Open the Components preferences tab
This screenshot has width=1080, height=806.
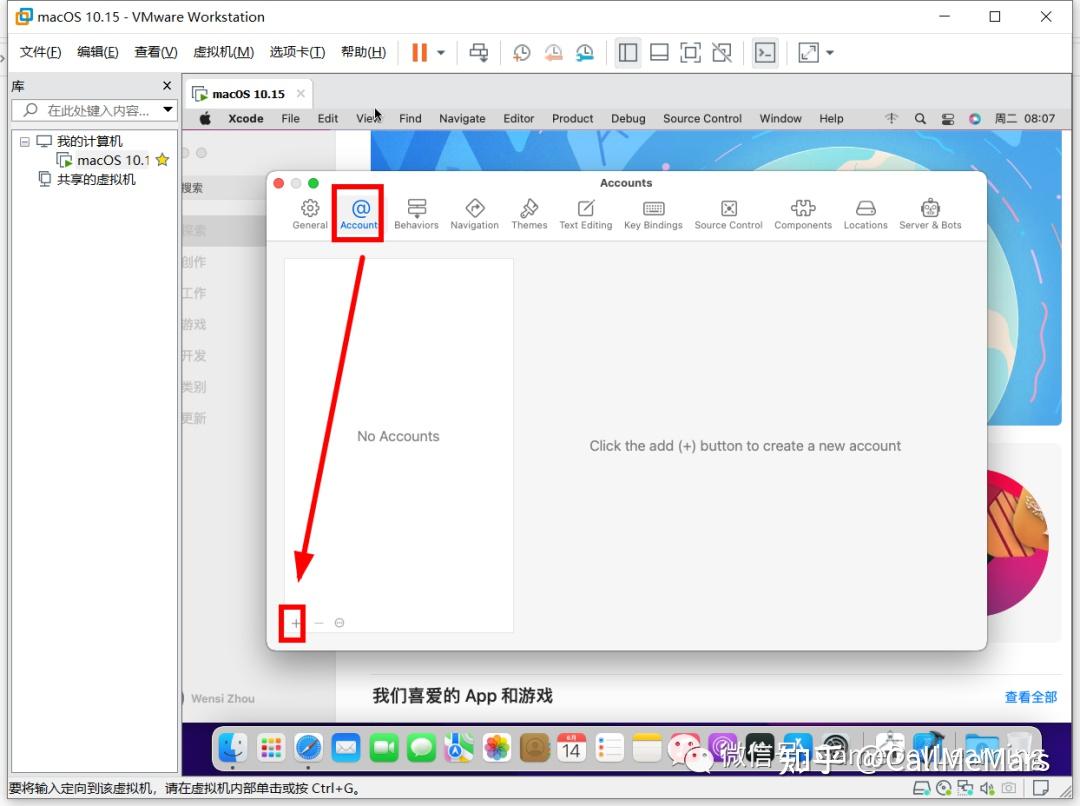[803, 214]
